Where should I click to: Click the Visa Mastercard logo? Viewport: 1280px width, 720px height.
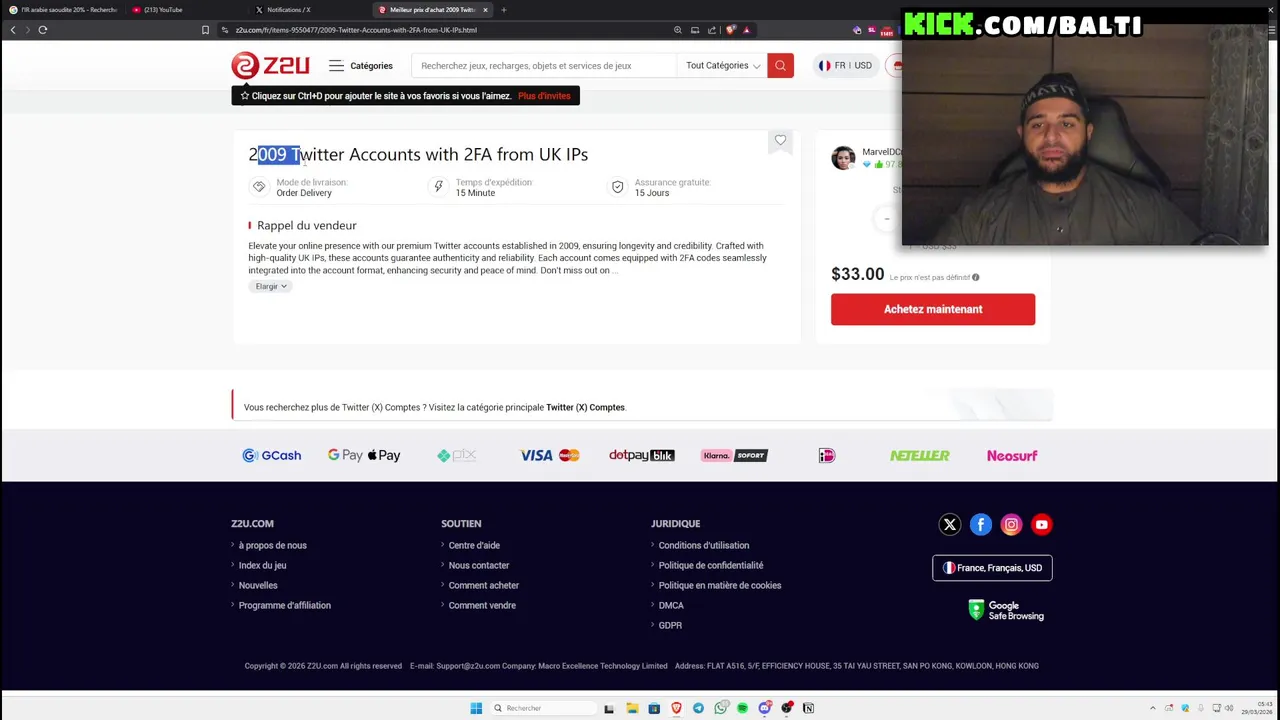coord(549,456)
